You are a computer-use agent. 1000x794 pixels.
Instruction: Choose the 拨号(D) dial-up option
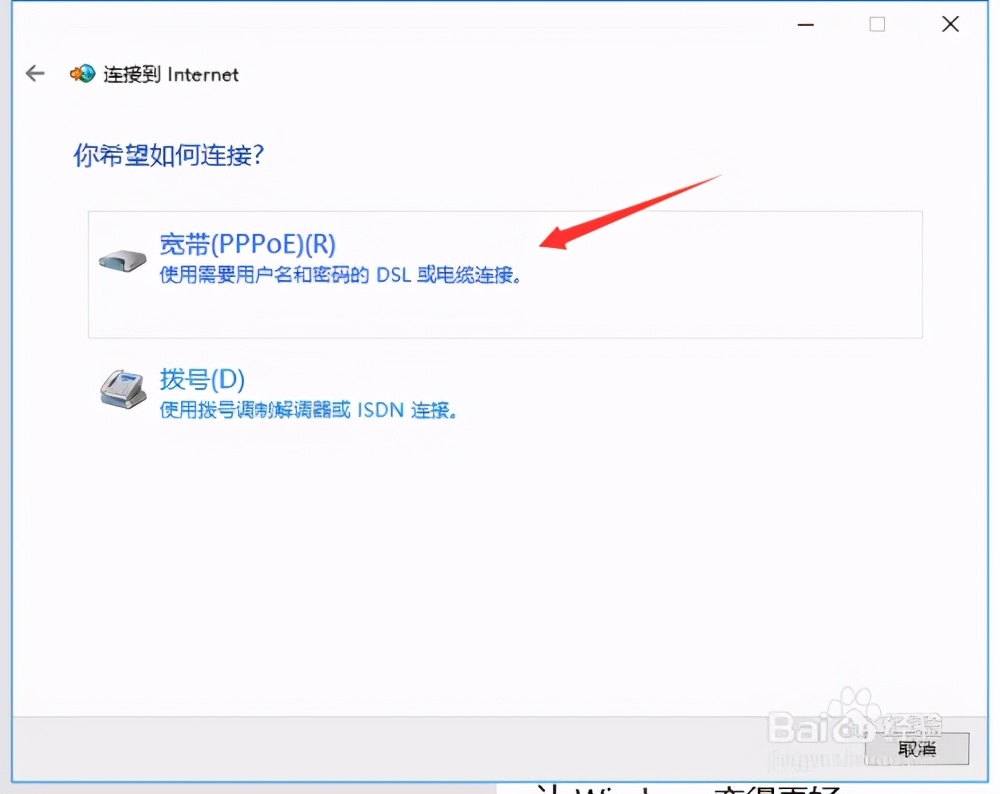(x=203, y=379)
